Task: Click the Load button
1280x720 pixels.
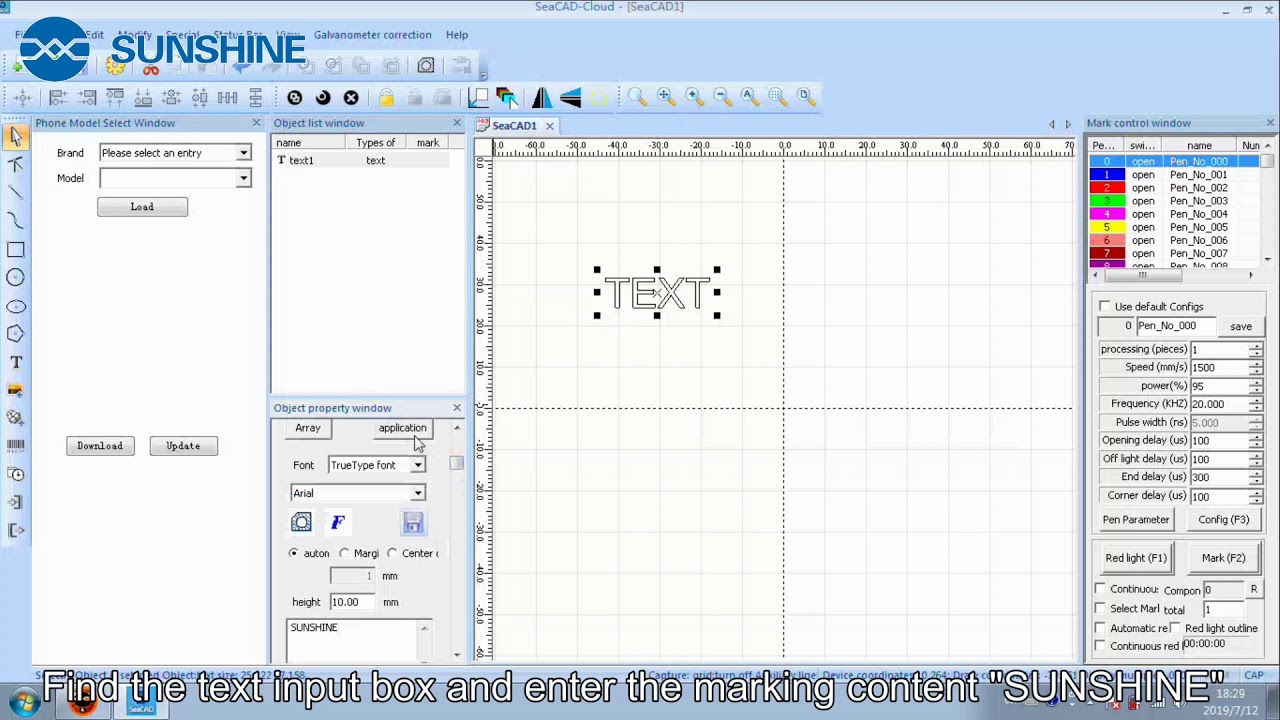Action: 142,207
